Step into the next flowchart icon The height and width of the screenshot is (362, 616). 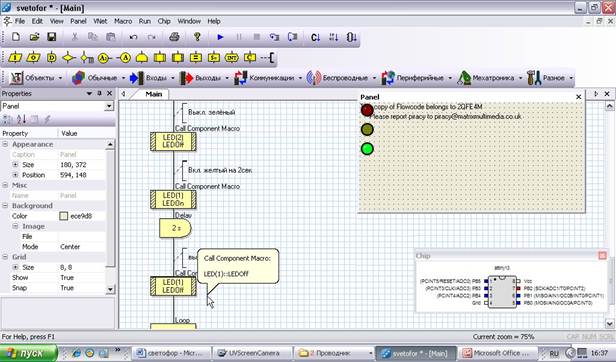click(274, 37)
